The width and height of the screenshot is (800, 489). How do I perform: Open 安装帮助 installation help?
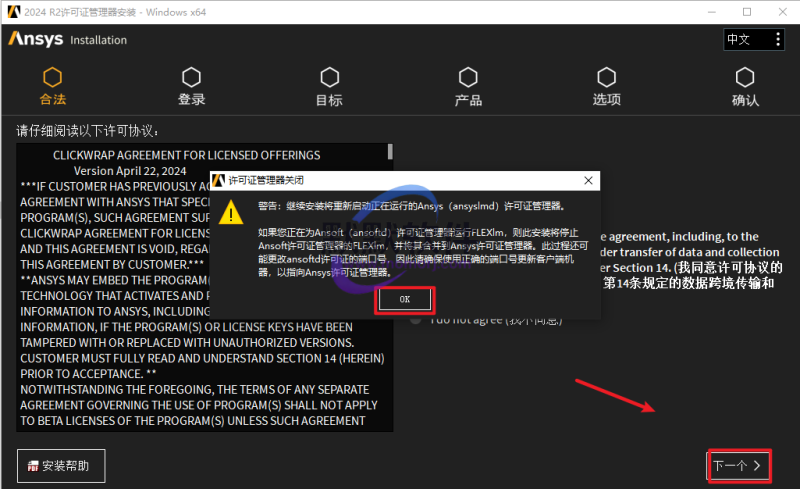pyautogui.click(x=61, y=465)
